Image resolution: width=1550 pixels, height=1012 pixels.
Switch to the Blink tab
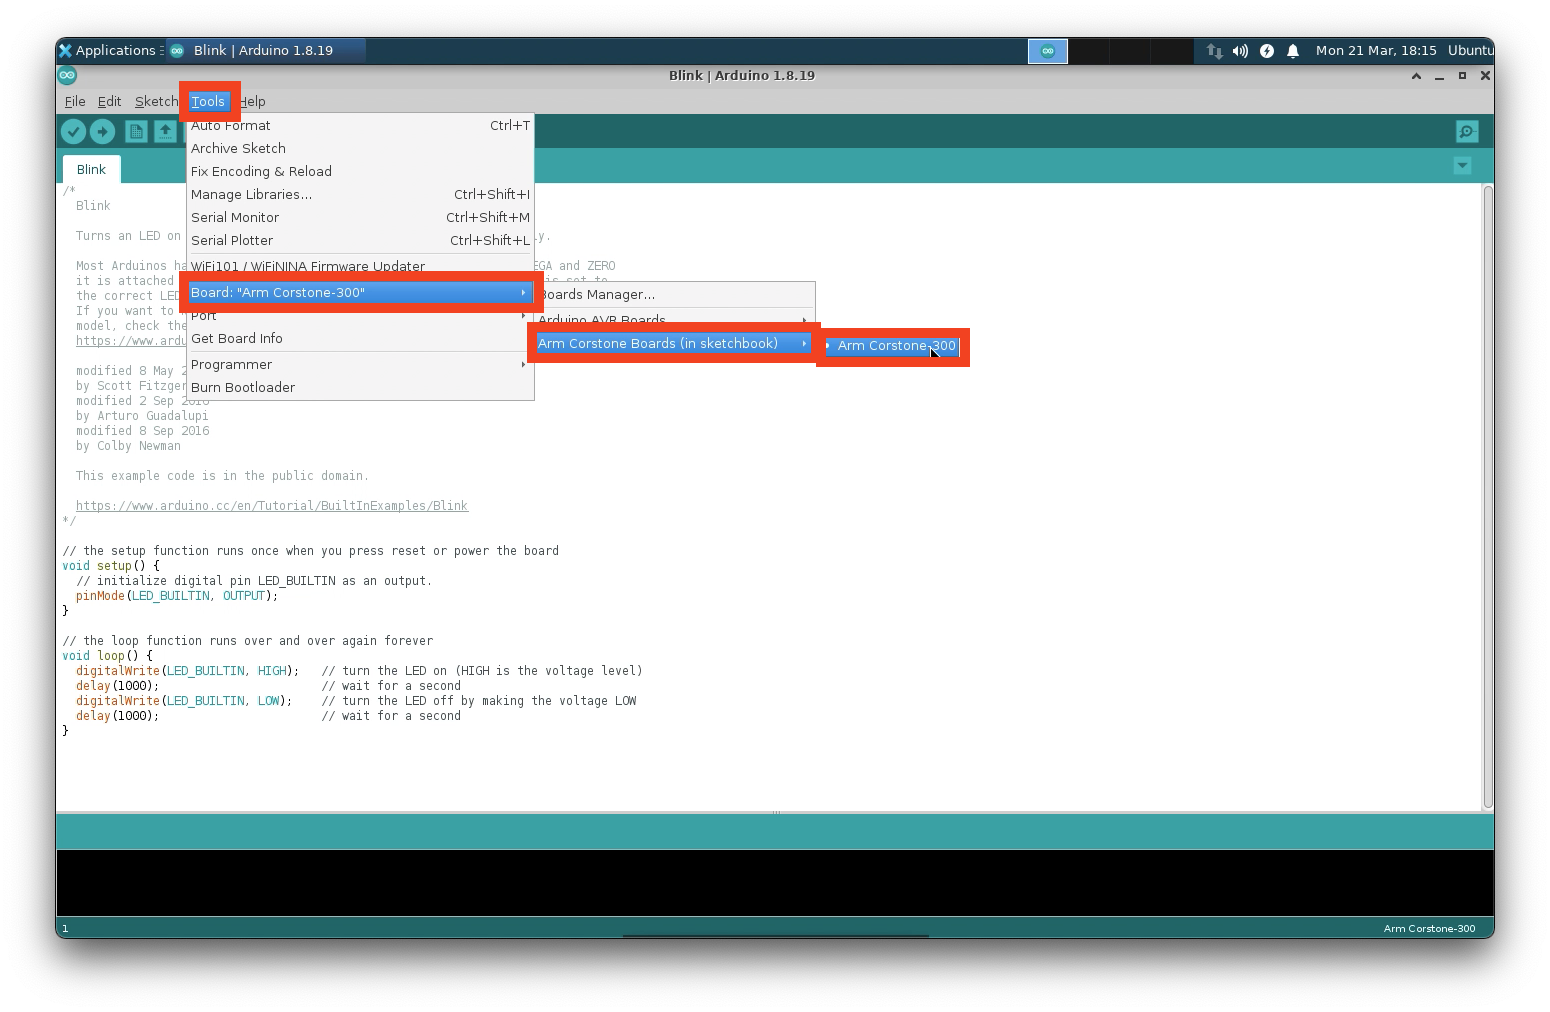91,169
